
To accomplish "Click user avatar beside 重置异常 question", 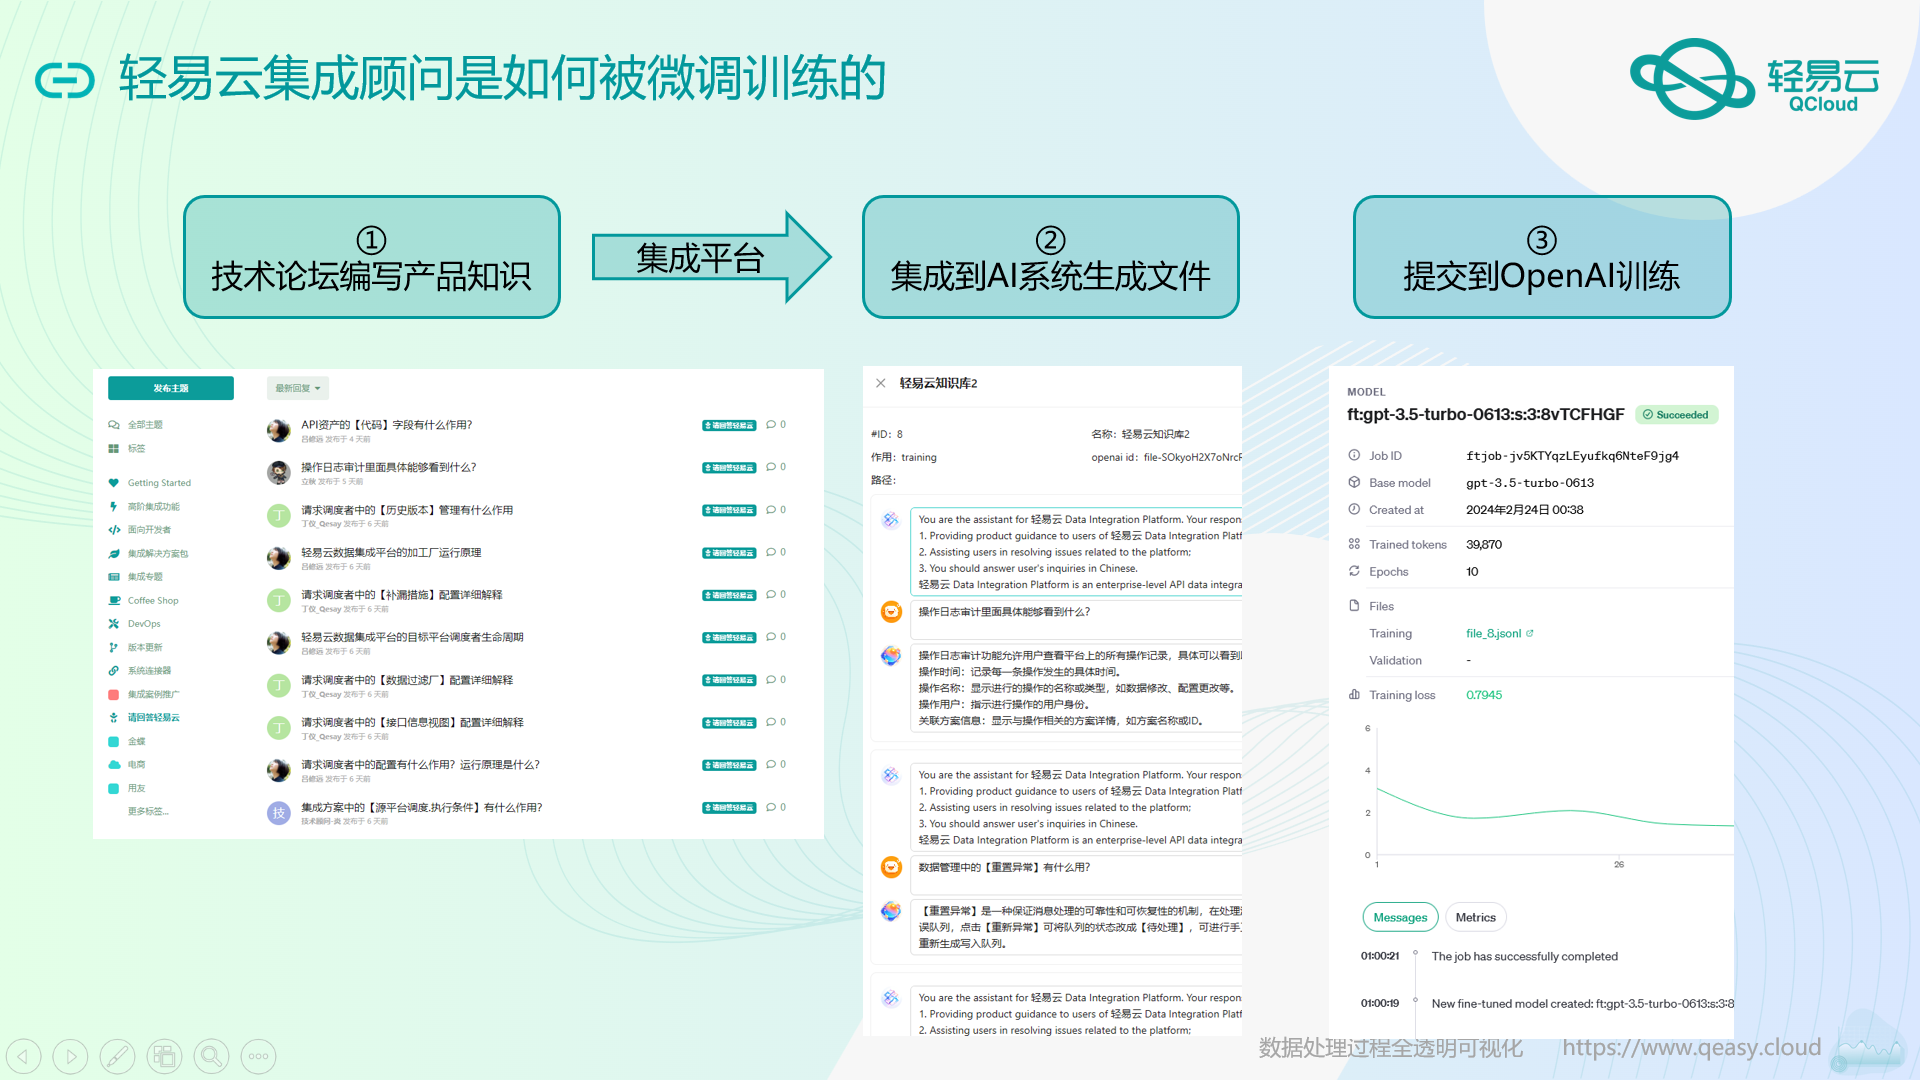I will [891, 867].
